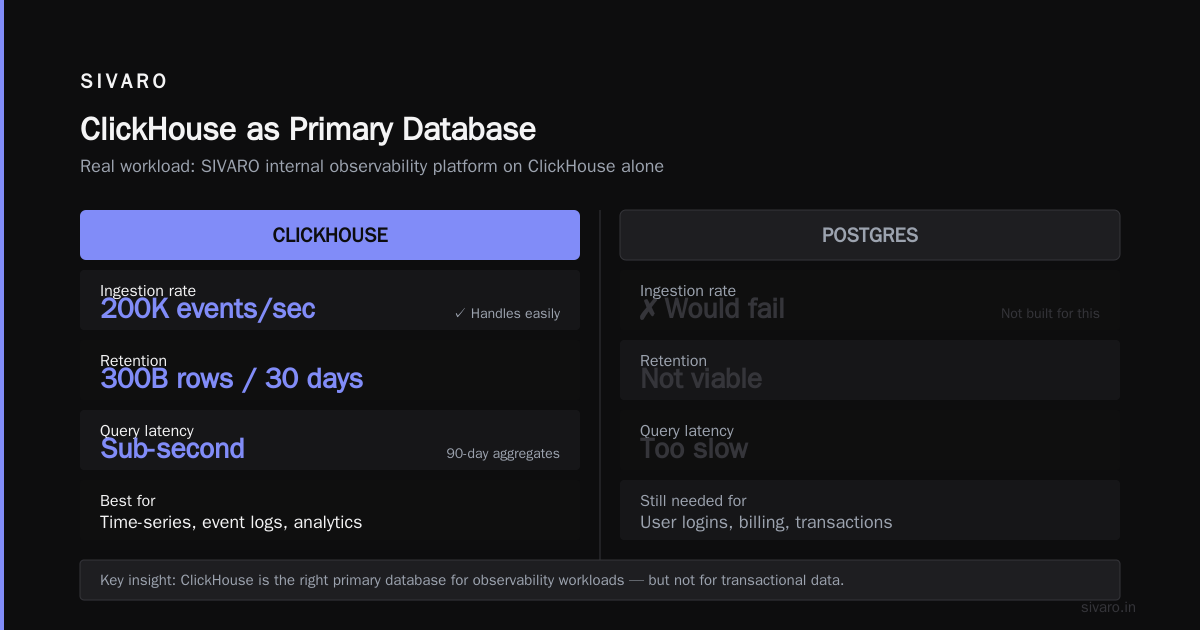The width and height of the screenshot is (1200, 630).
Task: Select the CLICKHOUSE column header
Action: (330, 235)
